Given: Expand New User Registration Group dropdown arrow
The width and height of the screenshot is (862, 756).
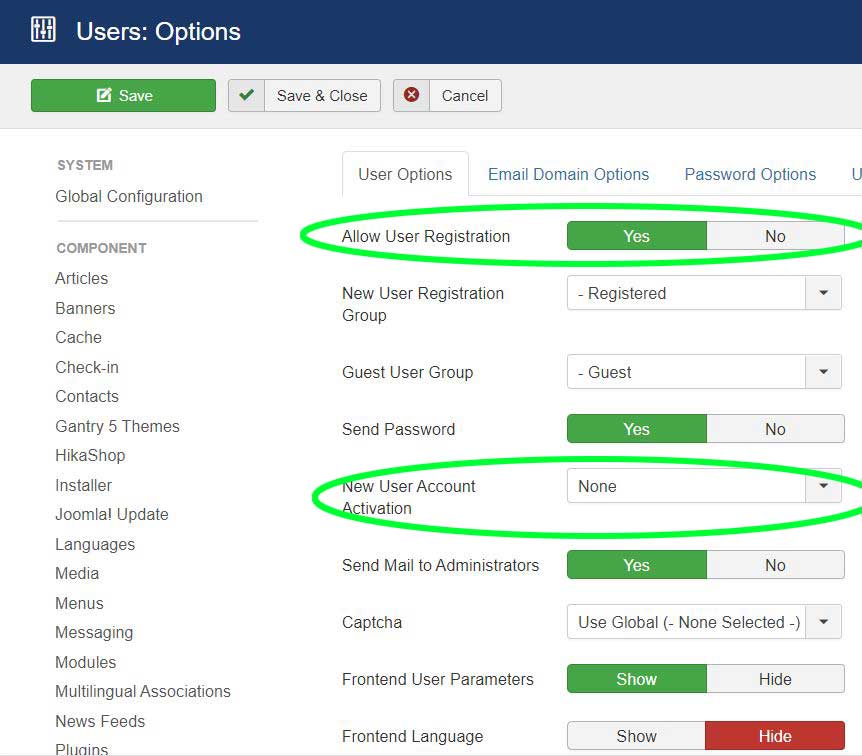Looking at the screenshot, I should click(x=823, y=293).
